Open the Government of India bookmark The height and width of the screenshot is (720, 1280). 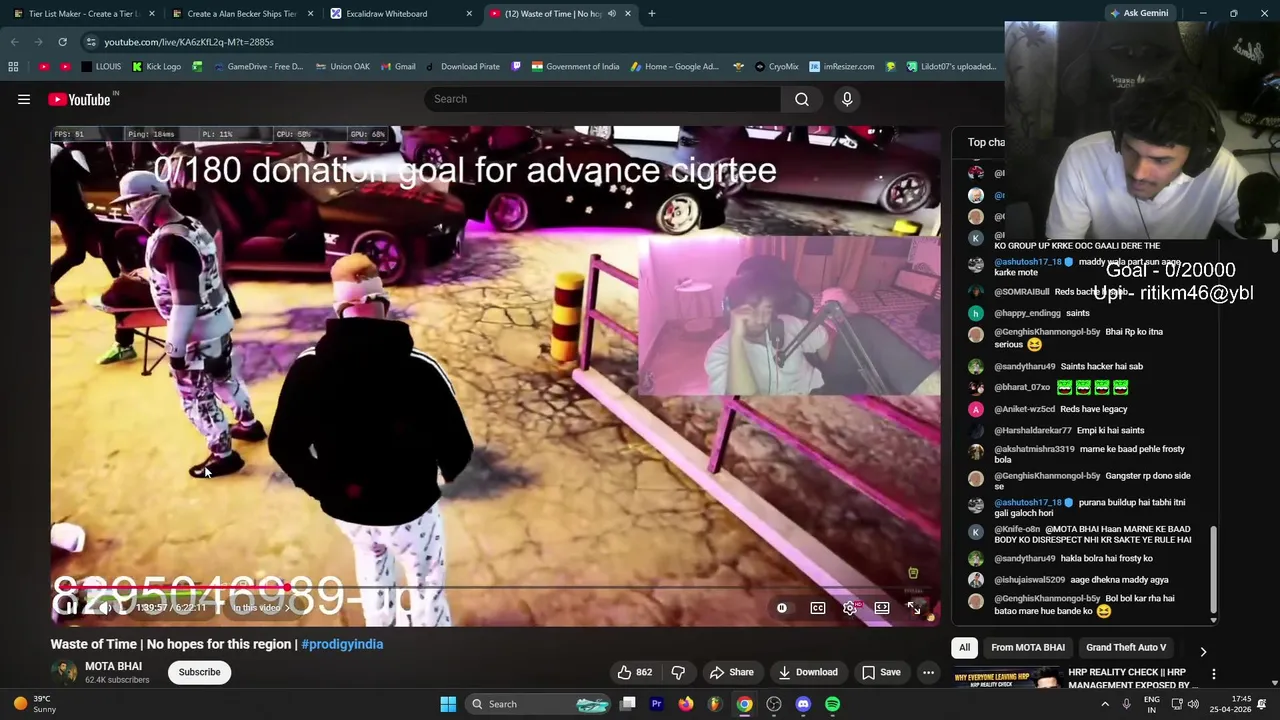(x=575, y=67)
